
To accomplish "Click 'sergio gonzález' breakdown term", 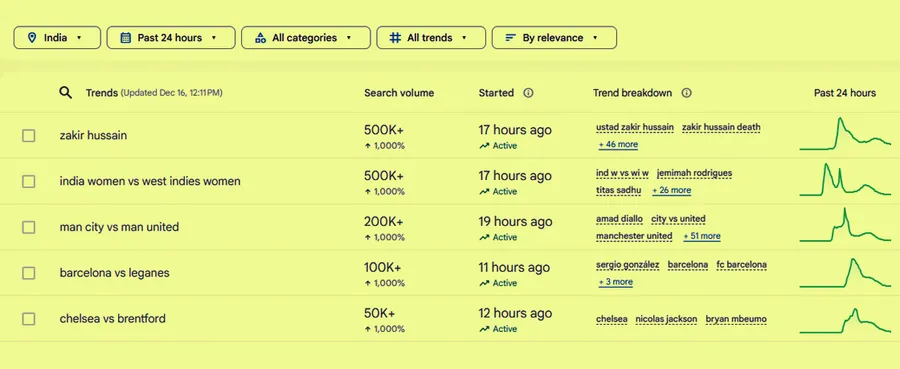I will (x=628, y=265).
